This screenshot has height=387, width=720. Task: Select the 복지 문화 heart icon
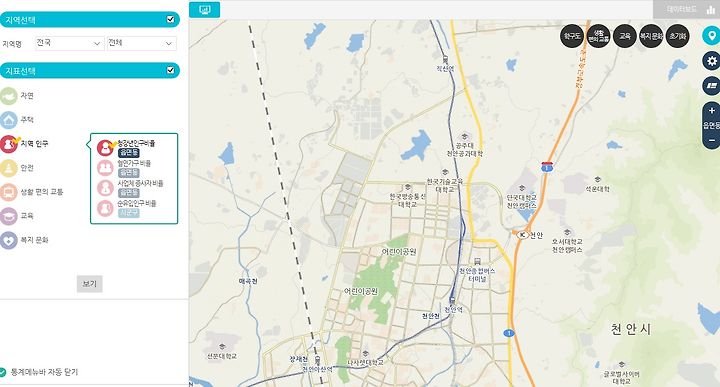pos(8,240)
